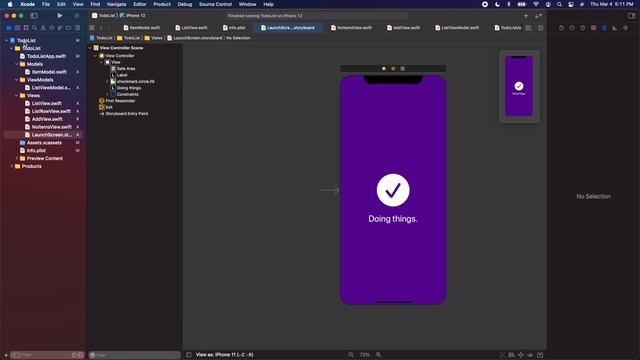Run the project with the play button
Screen dimensions: 640x360
[60, 16]
